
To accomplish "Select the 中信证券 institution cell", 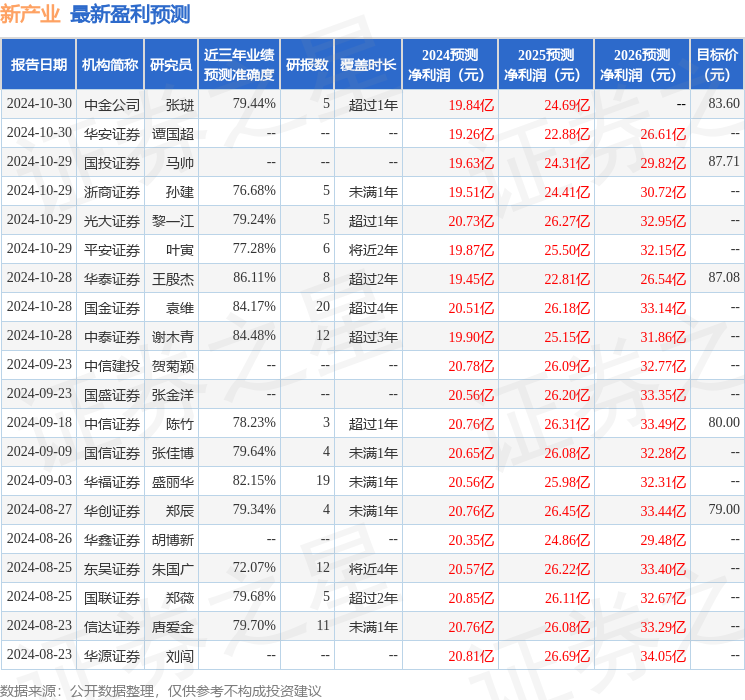I will [x=112, y=424].
